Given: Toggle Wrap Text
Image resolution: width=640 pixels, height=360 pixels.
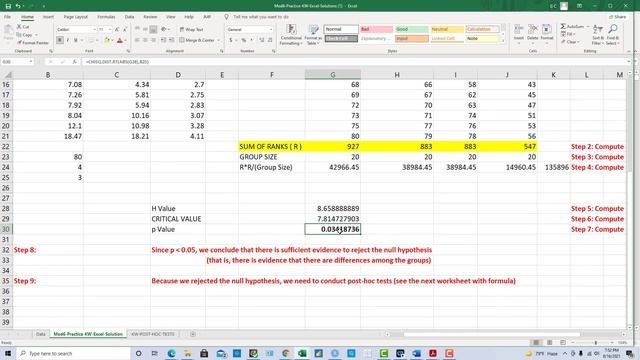Looking at the screenshot, I should pyautogui.click(x=191, y=29).
